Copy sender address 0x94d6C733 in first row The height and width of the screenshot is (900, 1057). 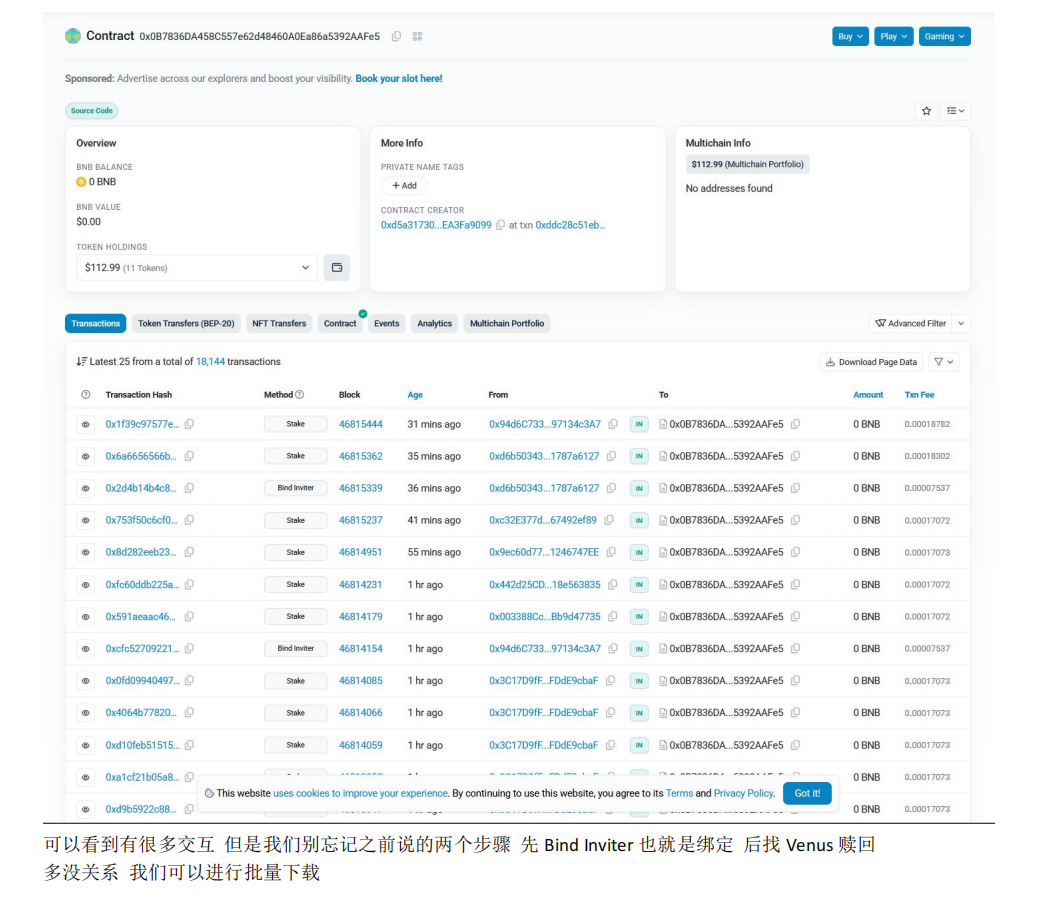[612, 424]
